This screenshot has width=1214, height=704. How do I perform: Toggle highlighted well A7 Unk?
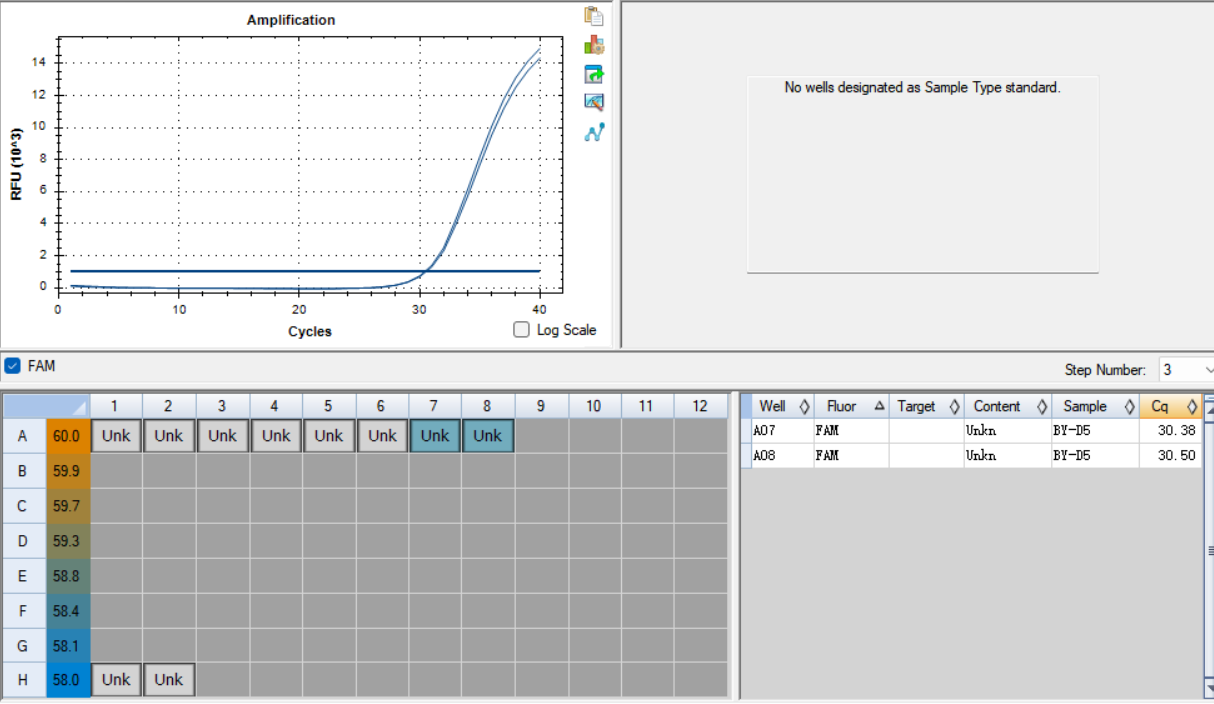coord(435,435)
